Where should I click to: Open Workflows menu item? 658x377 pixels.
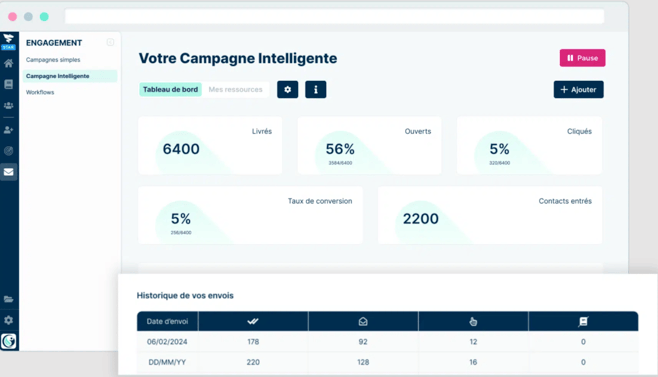40,92
